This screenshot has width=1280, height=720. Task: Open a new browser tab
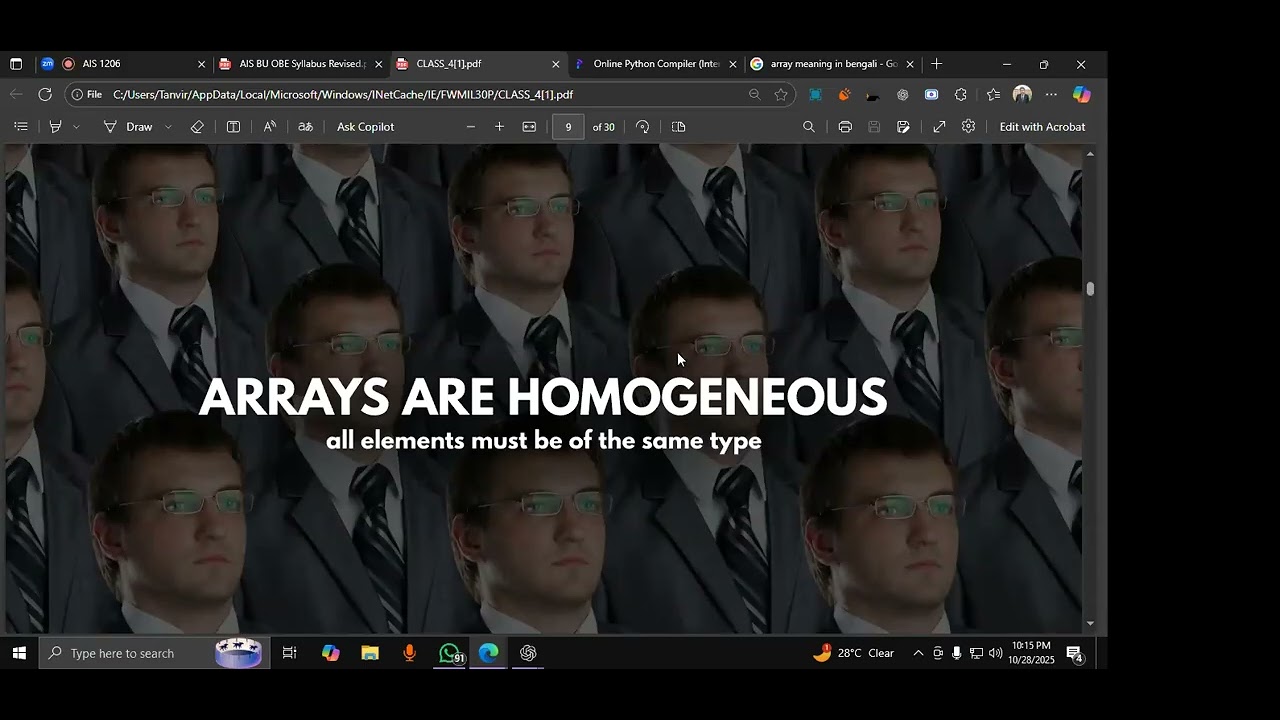(x=936, y=64)
